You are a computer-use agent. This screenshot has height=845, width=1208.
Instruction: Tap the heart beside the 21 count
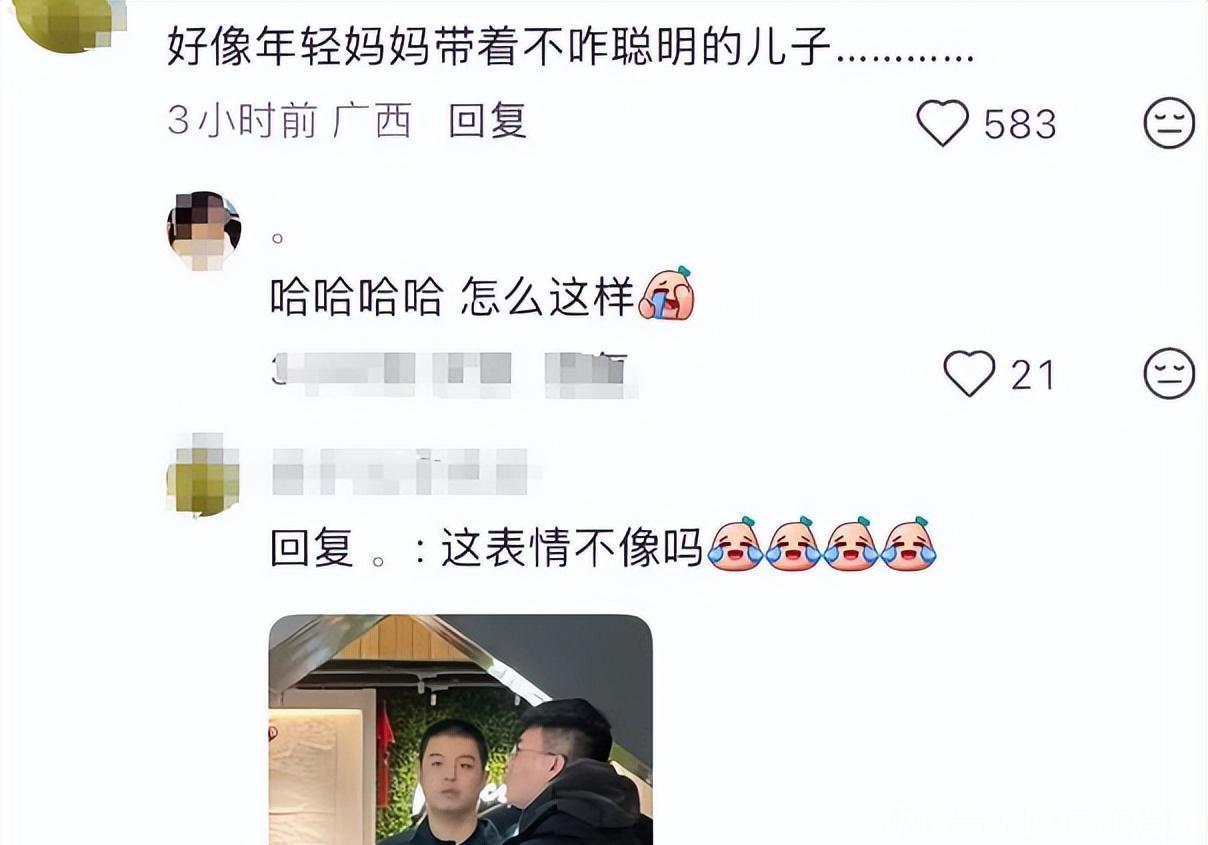(x=969, y=374)
